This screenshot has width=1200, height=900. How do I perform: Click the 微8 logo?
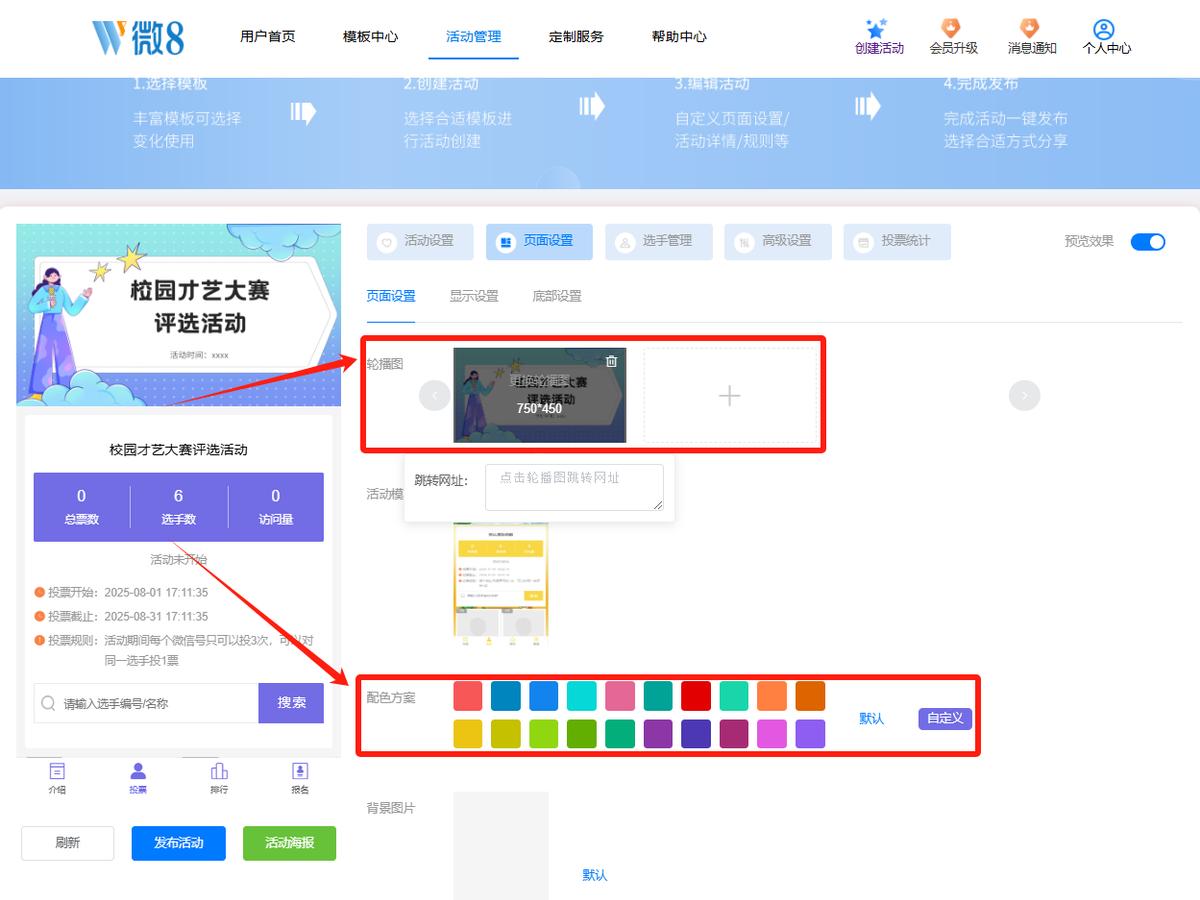click(x=138, y=36)
